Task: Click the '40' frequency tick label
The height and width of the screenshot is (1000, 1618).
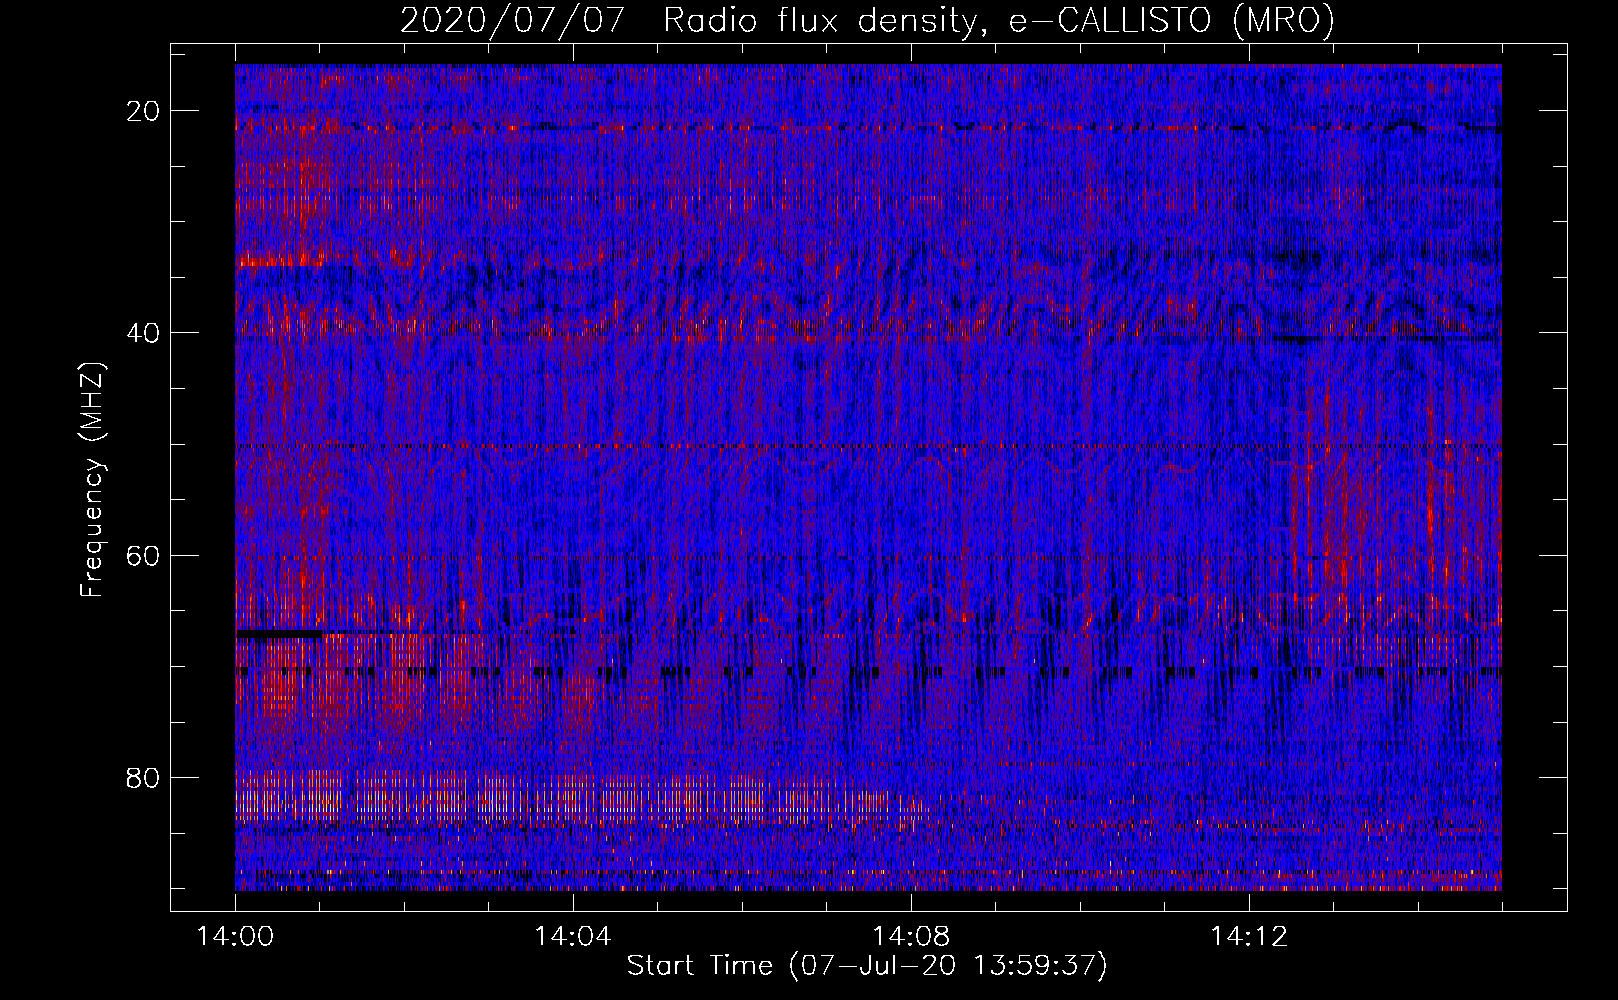Action: [144, 333]
